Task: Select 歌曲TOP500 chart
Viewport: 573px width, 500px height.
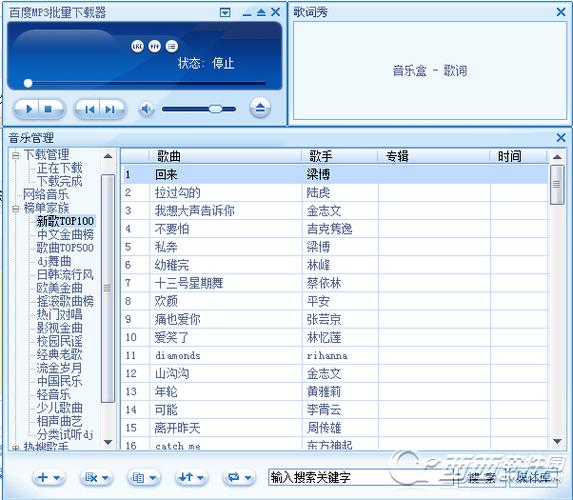Action: coord(65,248)
